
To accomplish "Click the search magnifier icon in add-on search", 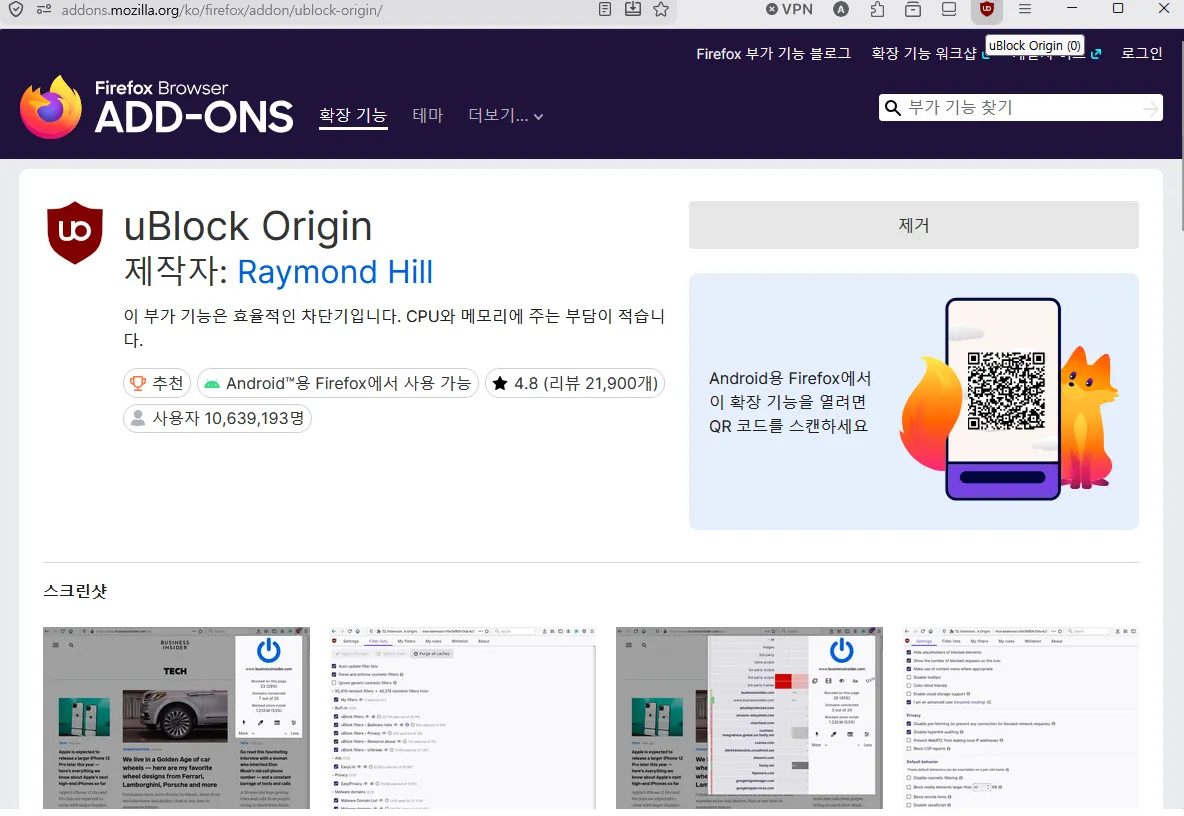I will (x=893, y=108).
